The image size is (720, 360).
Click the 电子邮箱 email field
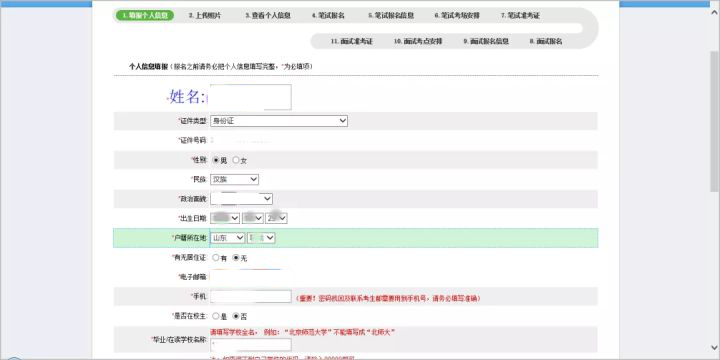click(250, 276)
